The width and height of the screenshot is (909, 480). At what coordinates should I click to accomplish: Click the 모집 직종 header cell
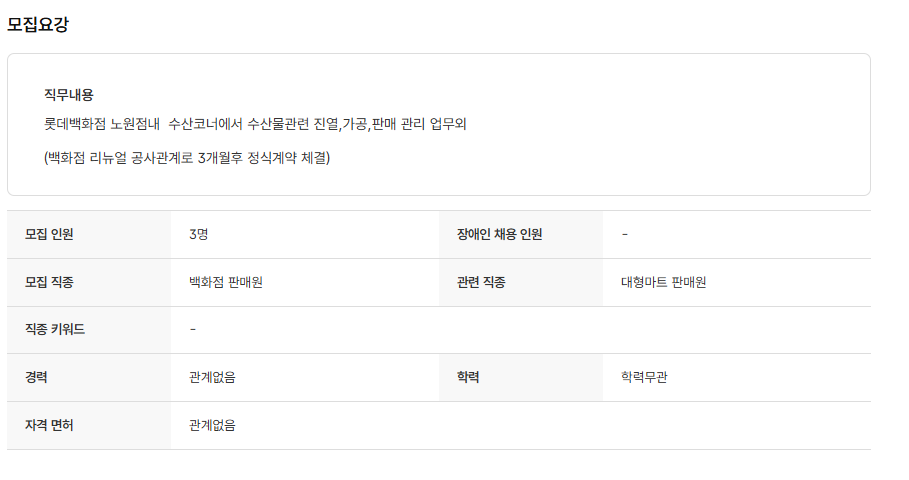tap(49, 282)
